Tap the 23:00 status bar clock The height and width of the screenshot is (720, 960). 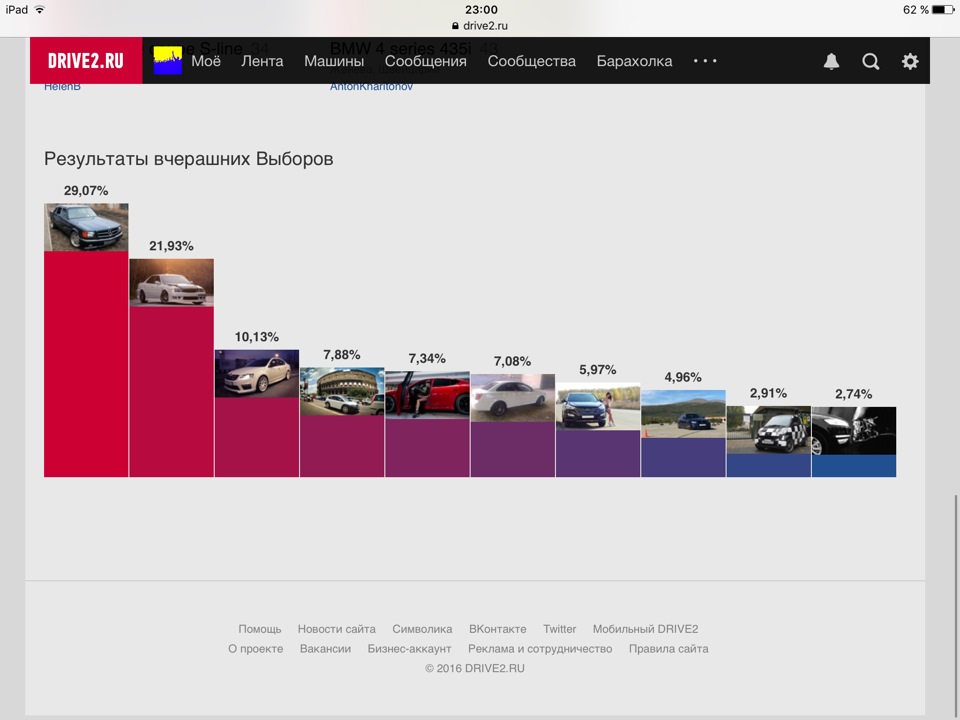point(481,10)
